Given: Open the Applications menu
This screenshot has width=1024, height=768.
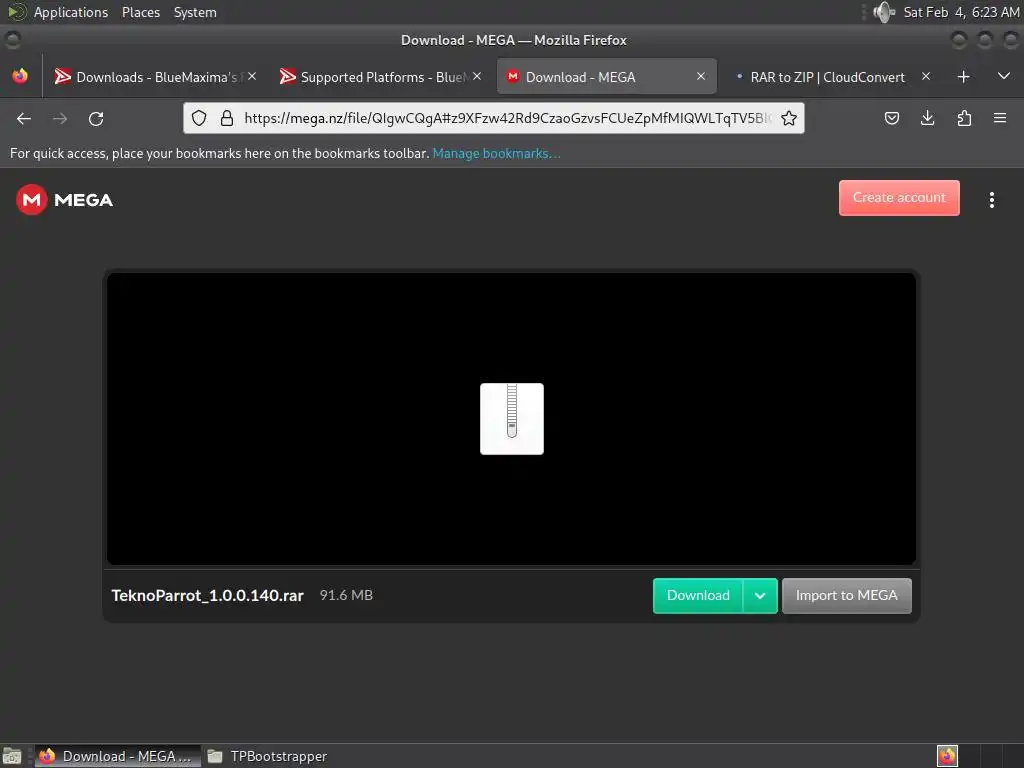Looking at the screenshot, I should [x=71, y=12].
